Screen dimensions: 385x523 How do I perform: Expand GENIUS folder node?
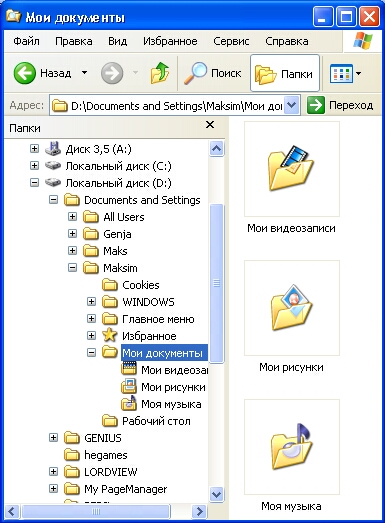tap(53, 437)
